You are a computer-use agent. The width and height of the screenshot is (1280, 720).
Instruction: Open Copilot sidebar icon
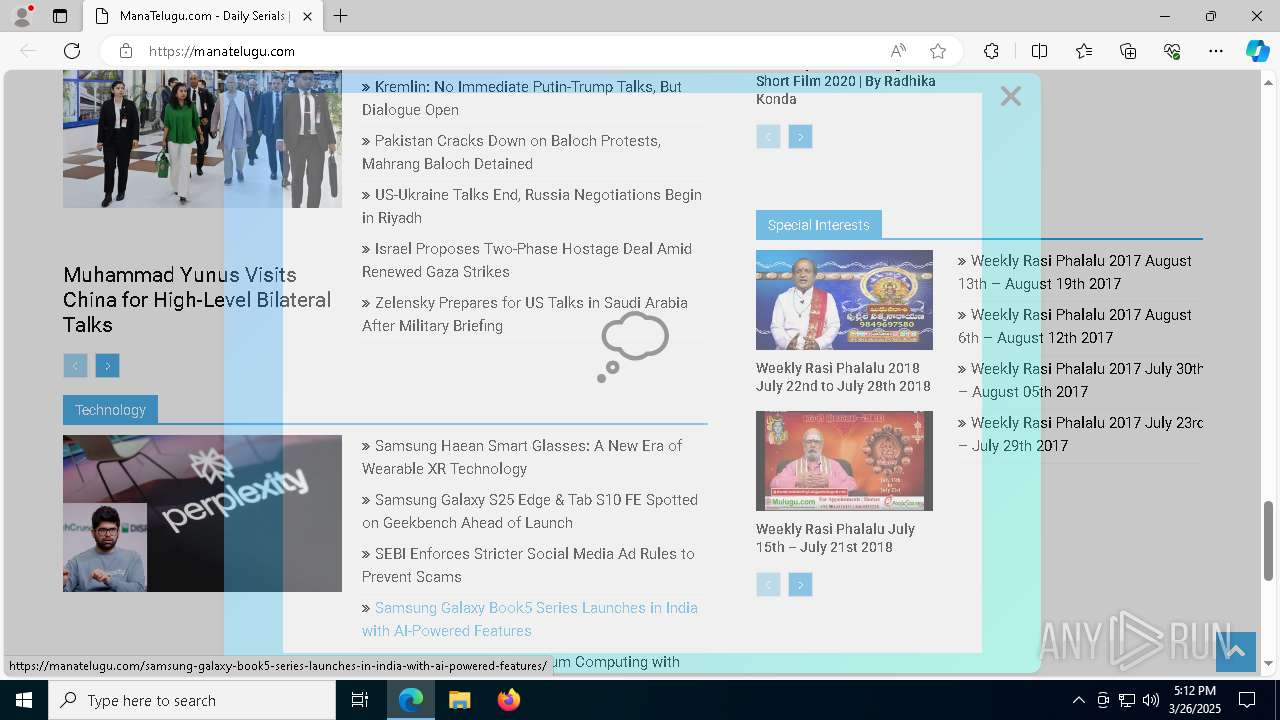pos(1257,51)
